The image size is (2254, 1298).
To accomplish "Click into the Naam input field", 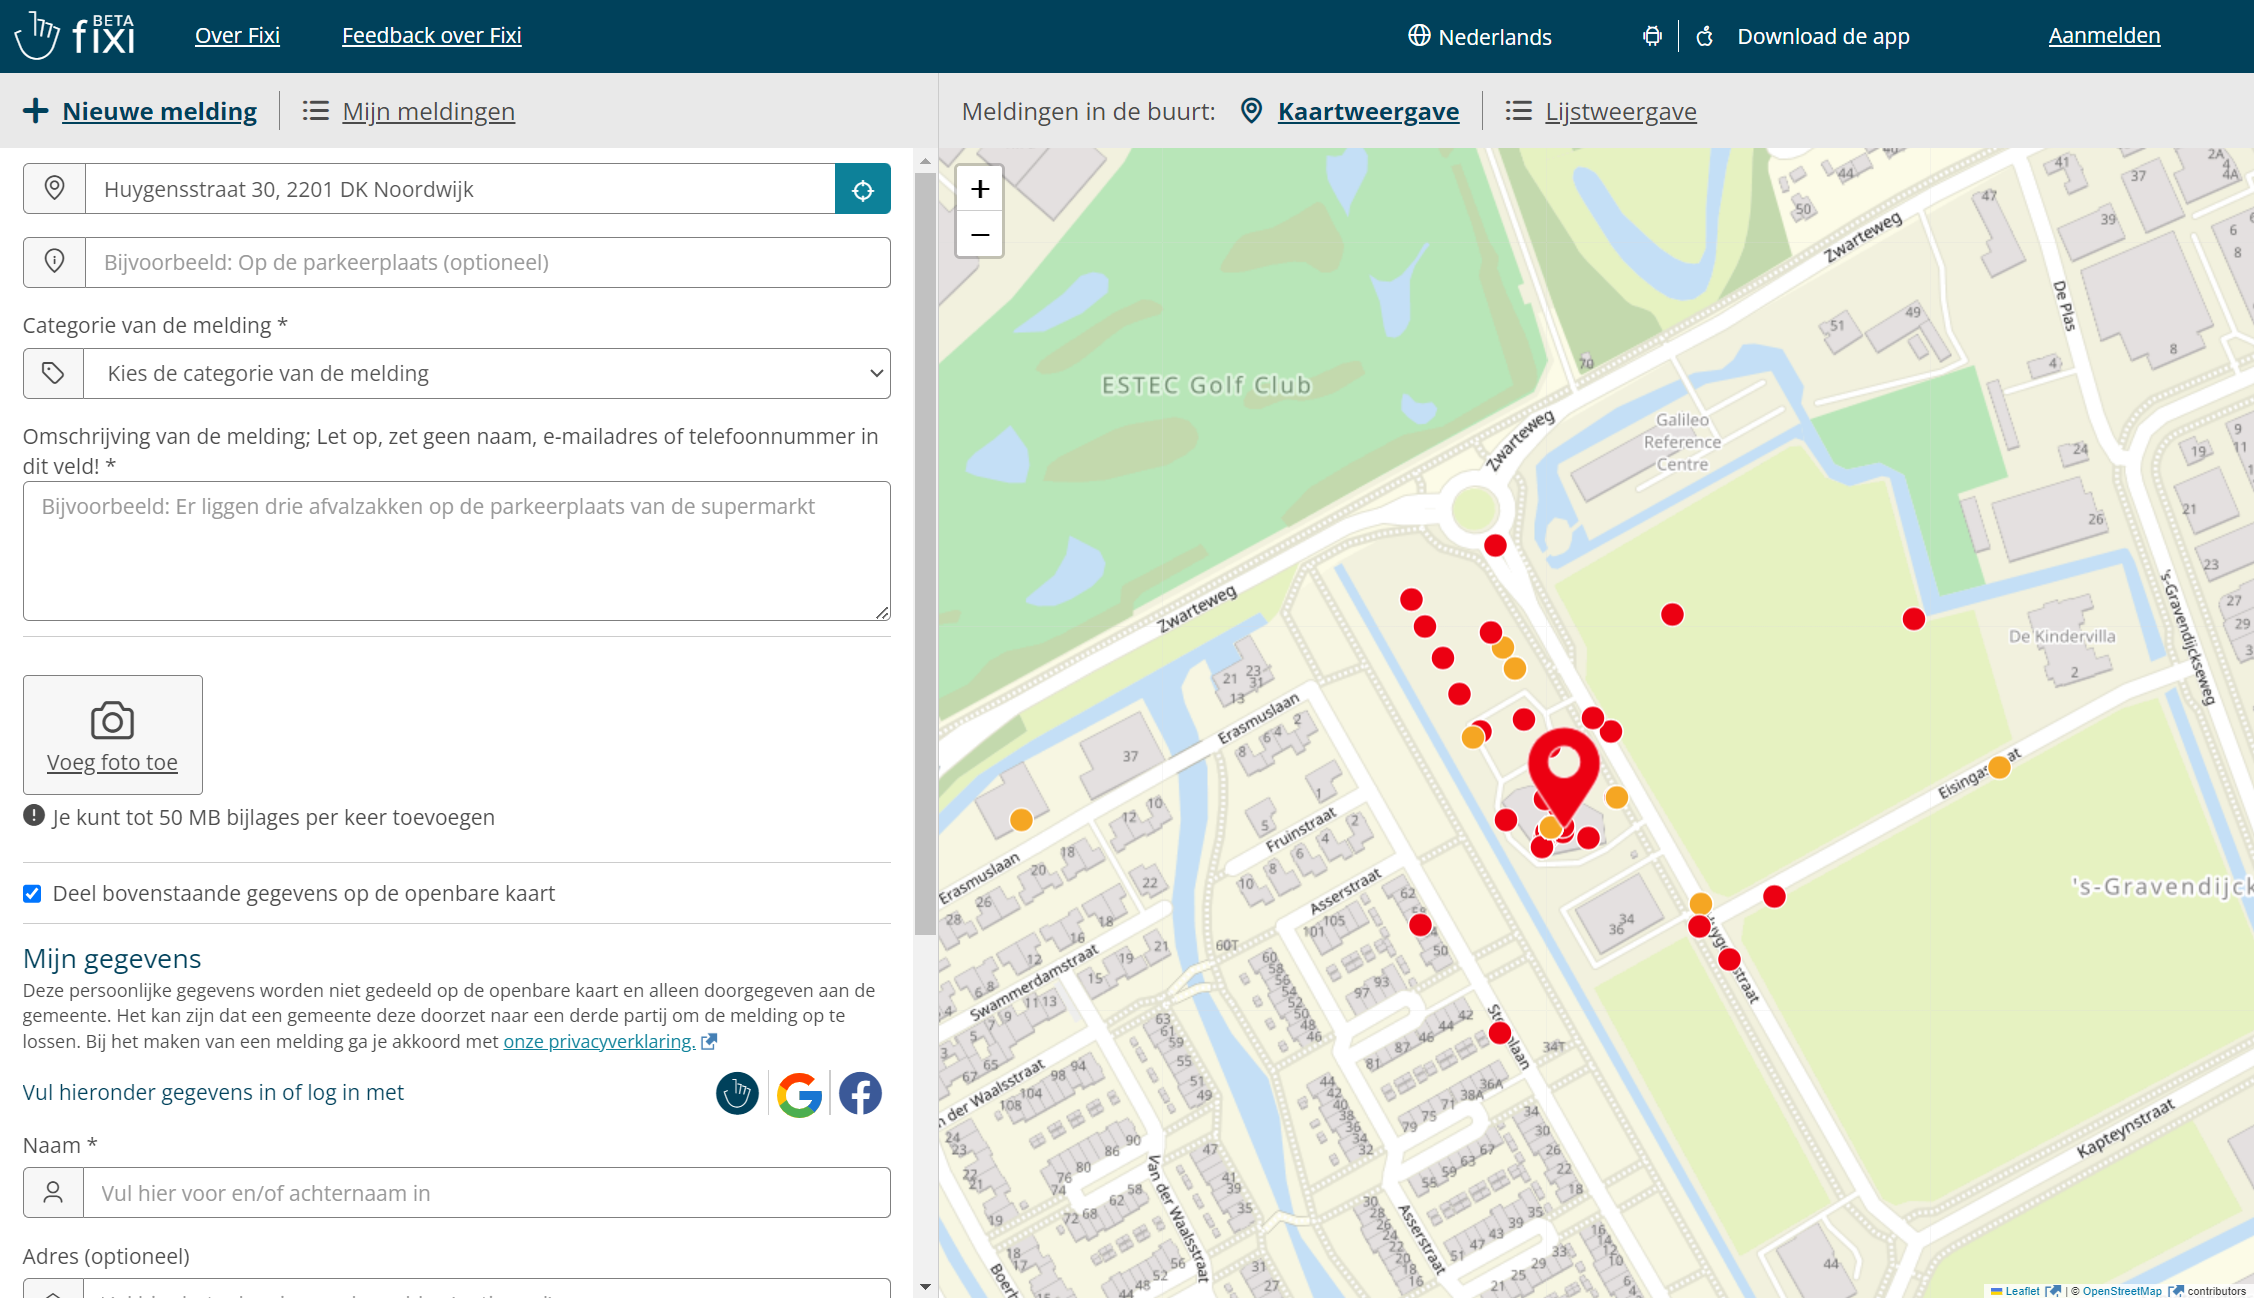I will point(487,1192).
